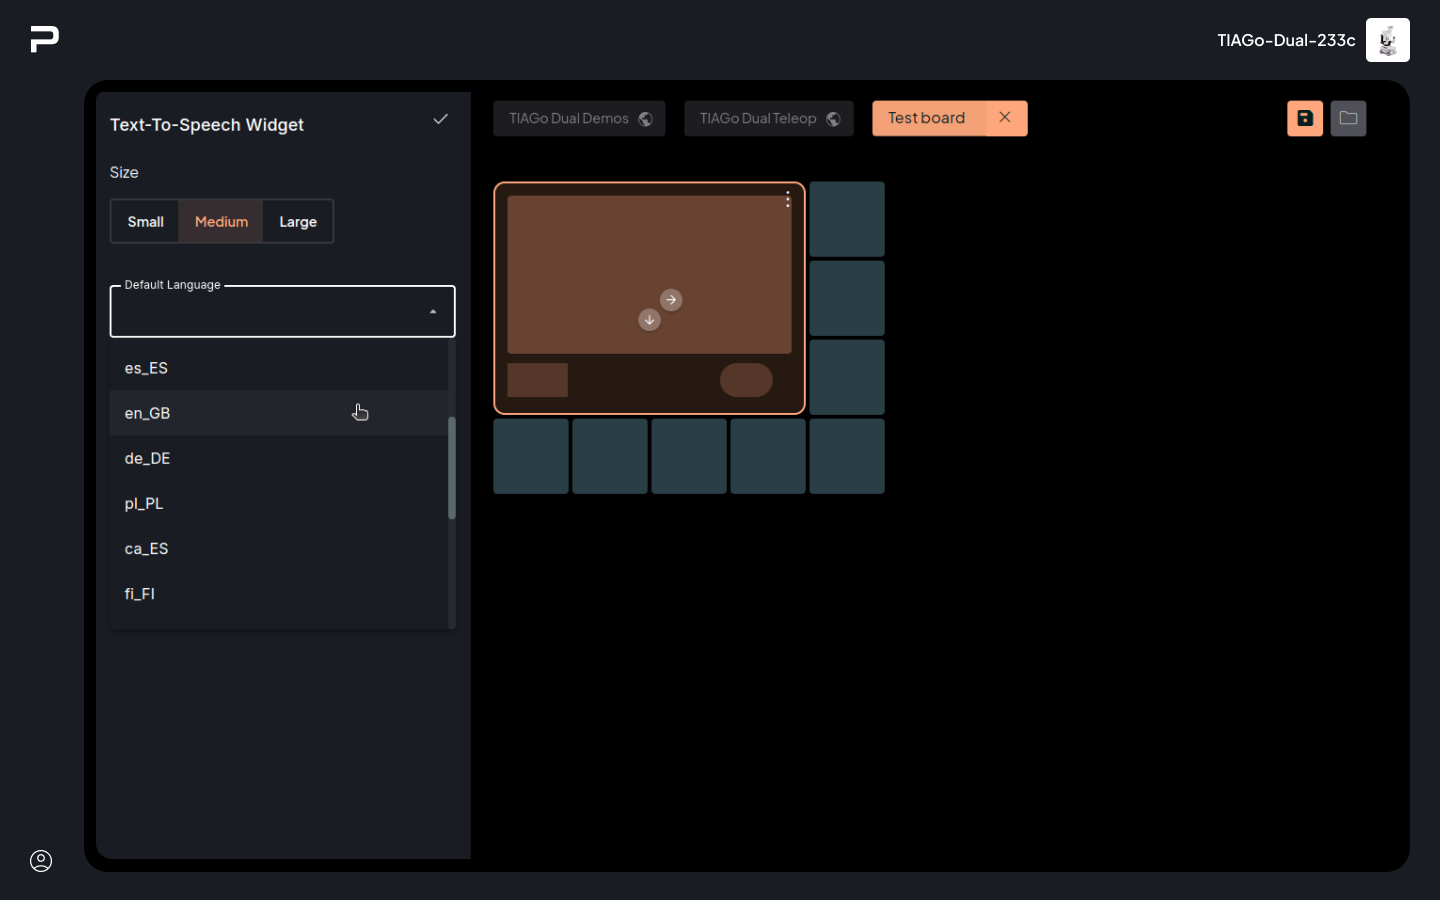Select the fi_FI language option
Viewport: 1440px width, 900px height.
coord(140,594)
